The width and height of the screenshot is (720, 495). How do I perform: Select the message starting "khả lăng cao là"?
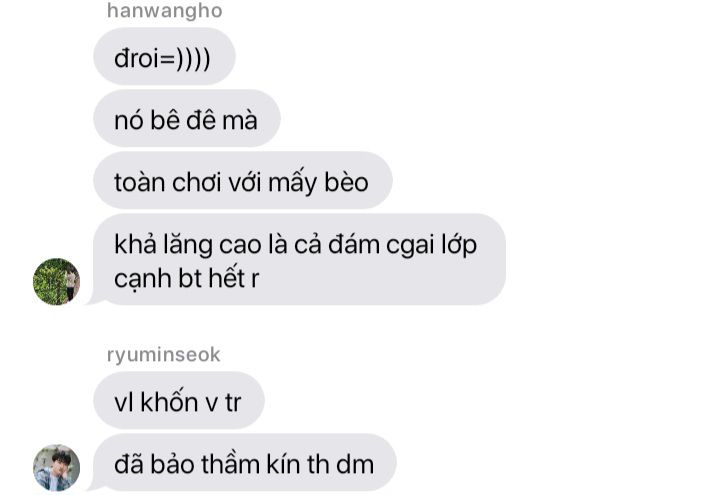[x=299, y=259]
